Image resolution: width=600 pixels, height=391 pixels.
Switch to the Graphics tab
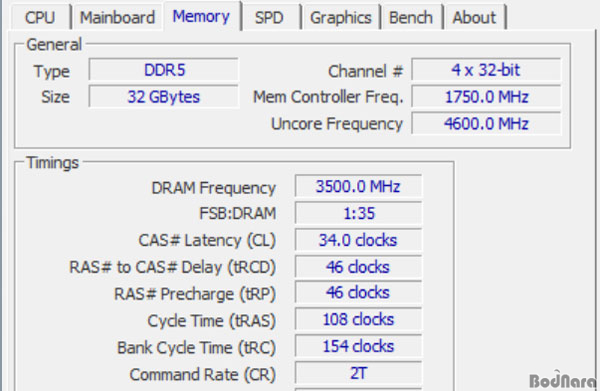point(341,17)
